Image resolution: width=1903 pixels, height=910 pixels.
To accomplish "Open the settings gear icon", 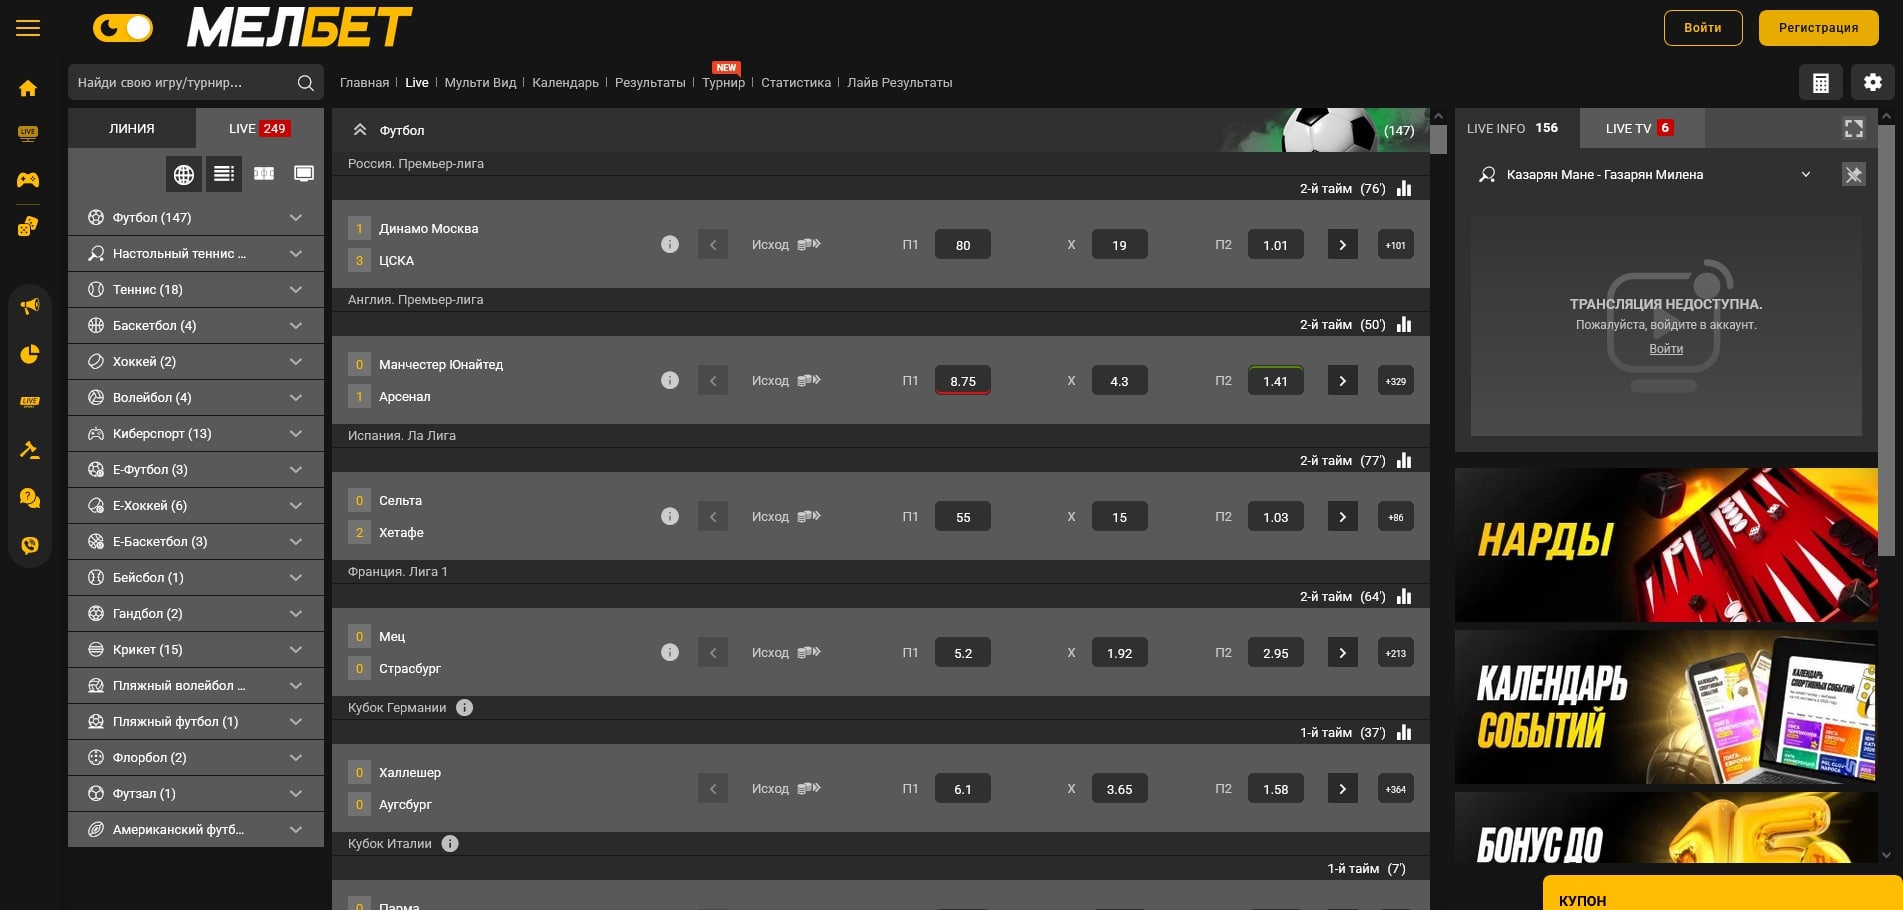I will point(1872,83).
